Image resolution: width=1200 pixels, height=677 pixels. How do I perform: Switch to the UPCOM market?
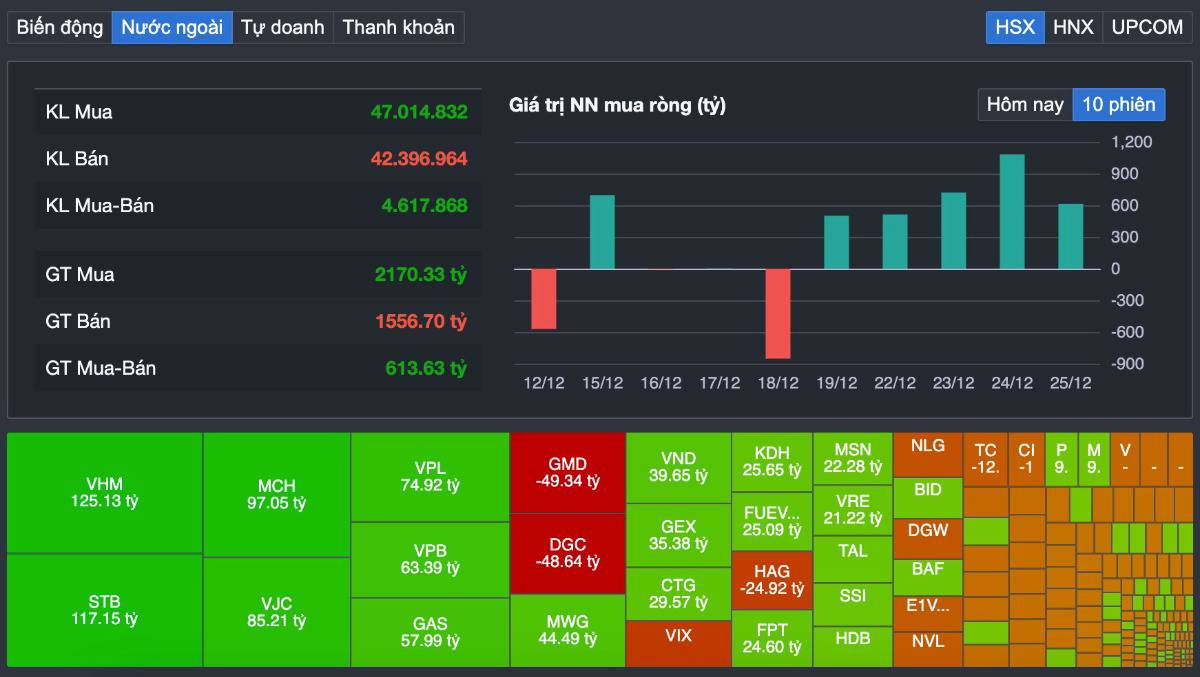(x=1146, y=27)
